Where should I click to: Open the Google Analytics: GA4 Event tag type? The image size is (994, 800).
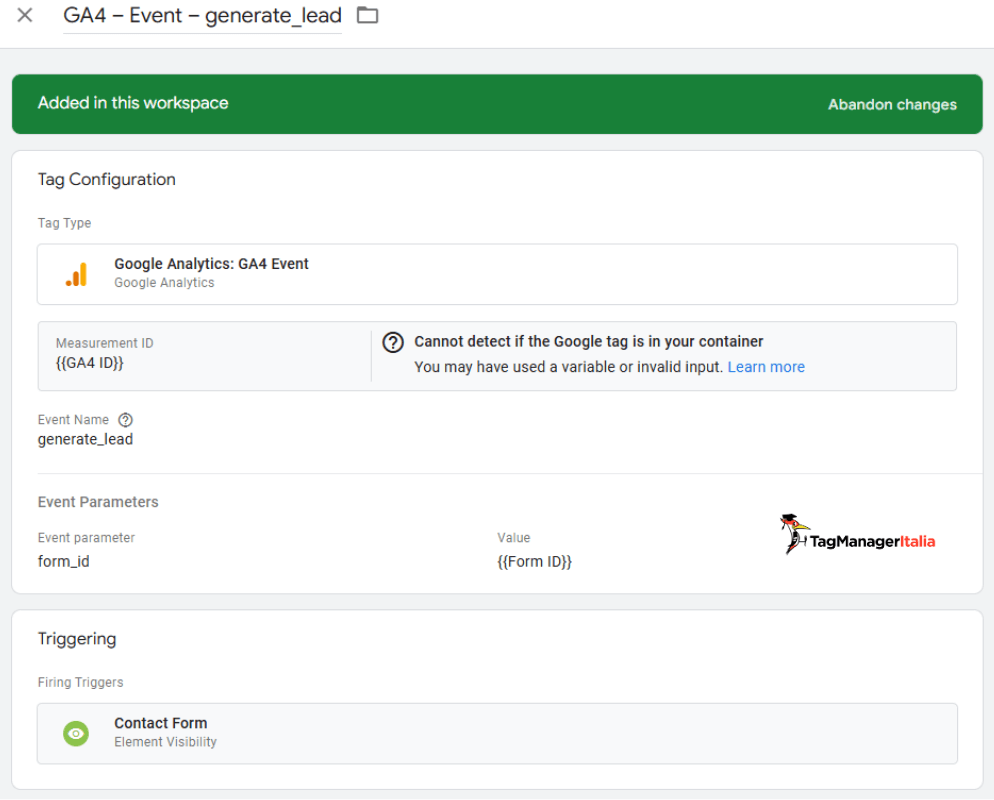coord(497,274)
